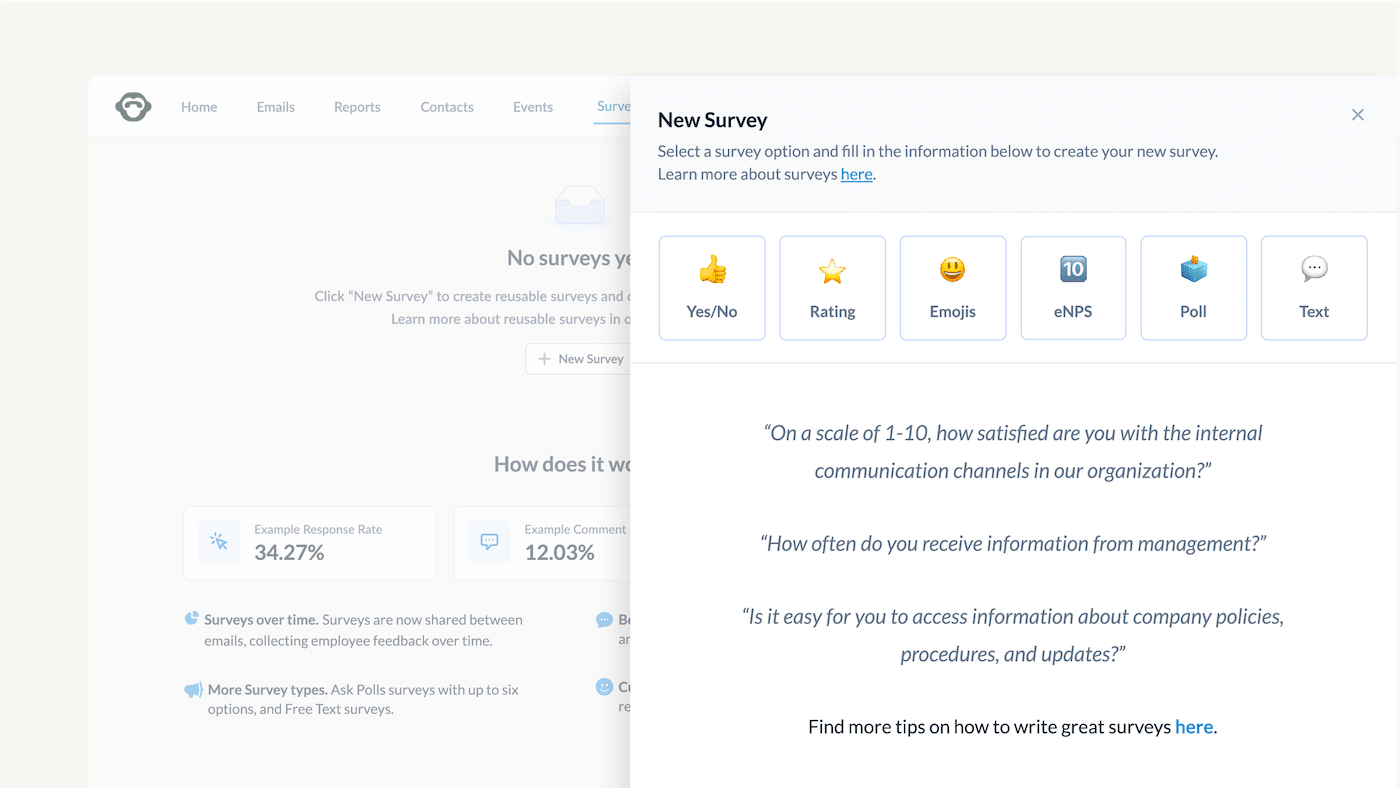
Task: Click the cursor icon beside Example Response Rate
Action: [x=219, y=542]
